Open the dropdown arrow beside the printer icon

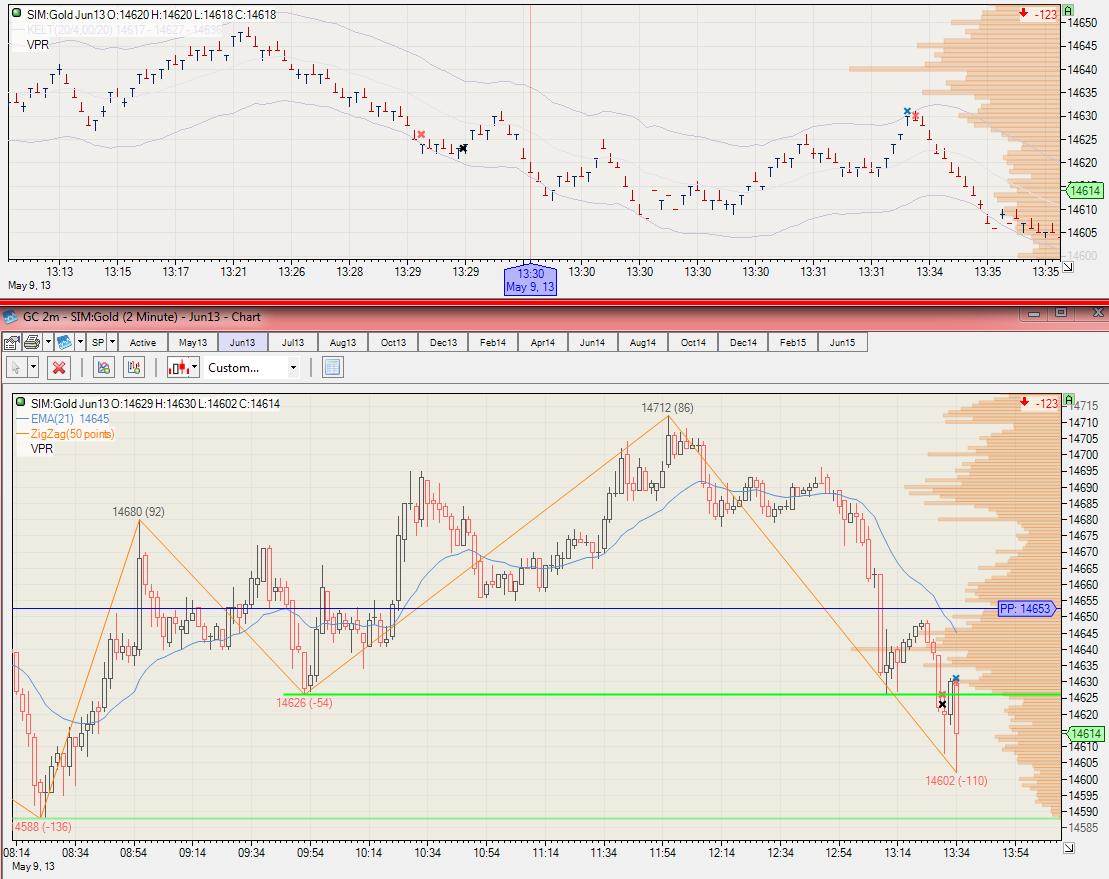pos(48,343)
